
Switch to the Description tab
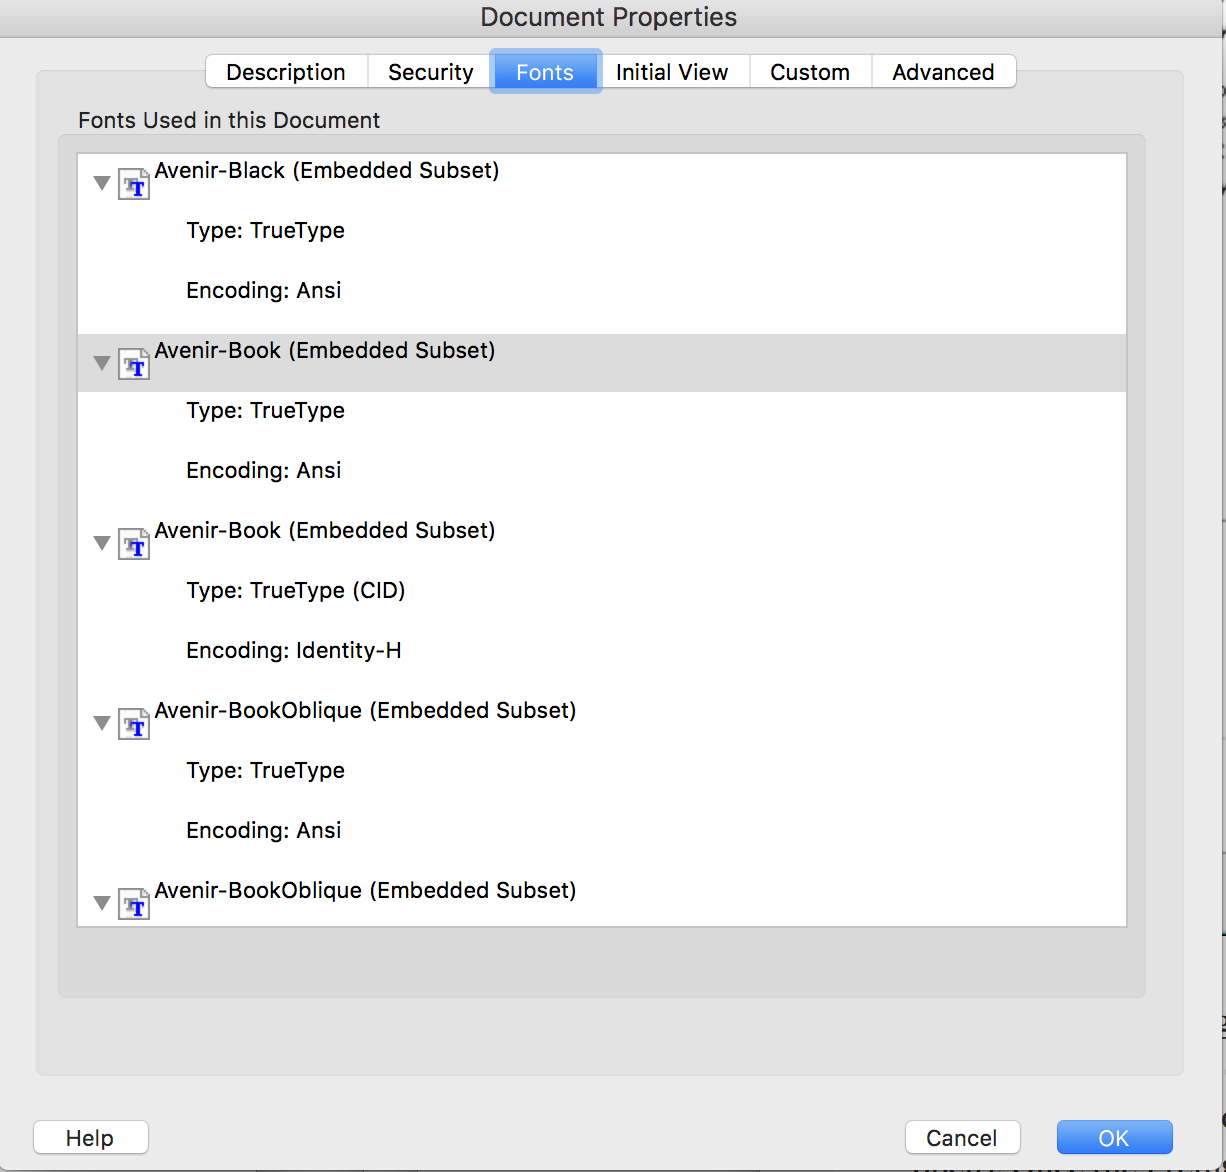point(286,72)
